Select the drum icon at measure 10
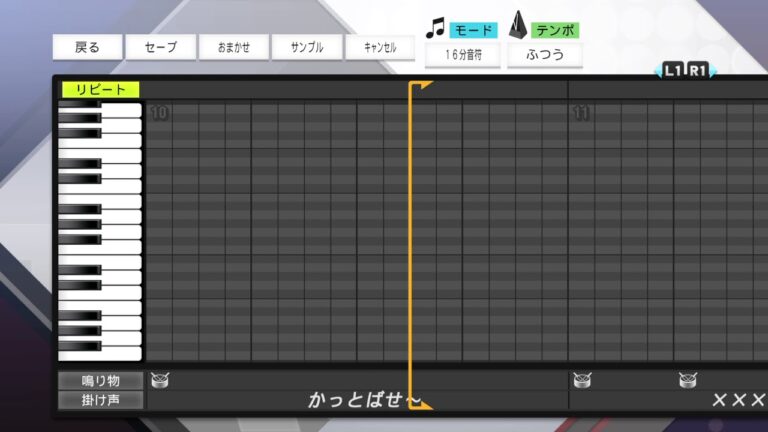The width and height of the screenshot is (768, 432). [160, 380]
